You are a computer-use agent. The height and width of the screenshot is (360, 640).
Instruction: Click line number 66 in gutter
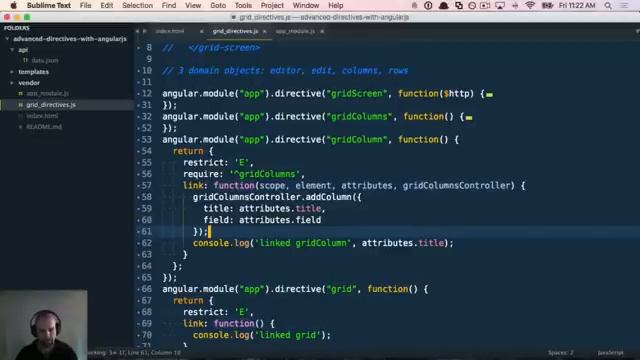(x=147, y=289)
